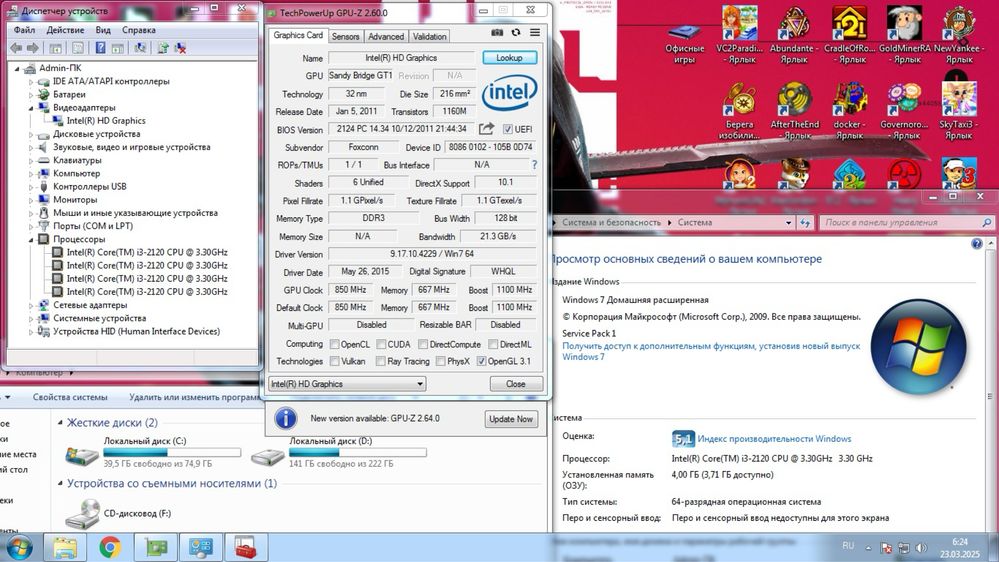Toggle OpenGL 3.1 checkbox
The image size is (999, 562).
482,361
